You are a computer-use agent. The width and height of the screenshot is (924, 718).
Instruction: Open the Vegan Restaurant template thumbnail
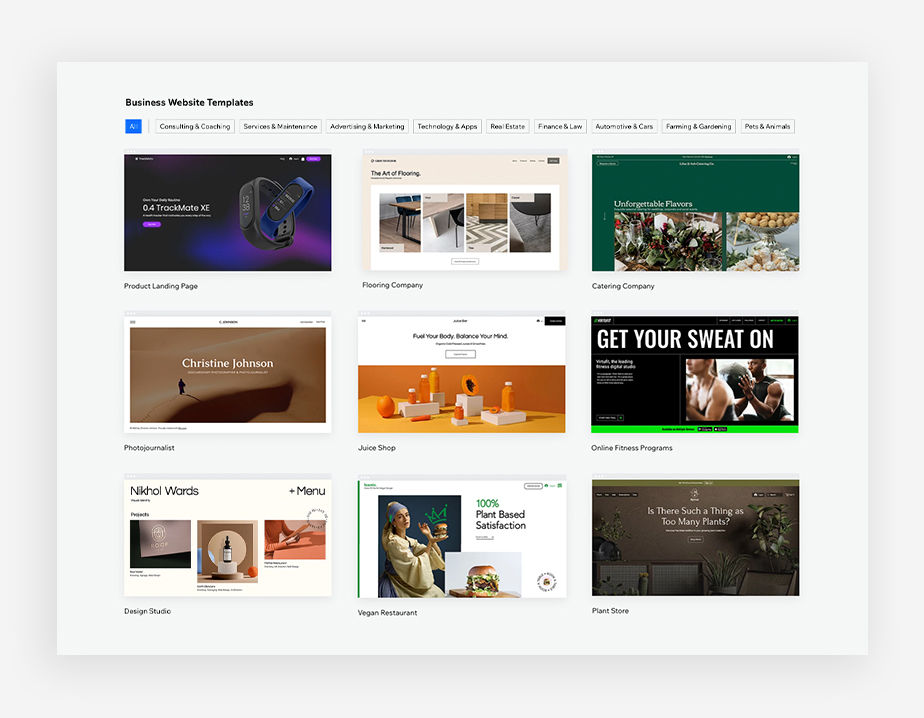pos(462,536)
